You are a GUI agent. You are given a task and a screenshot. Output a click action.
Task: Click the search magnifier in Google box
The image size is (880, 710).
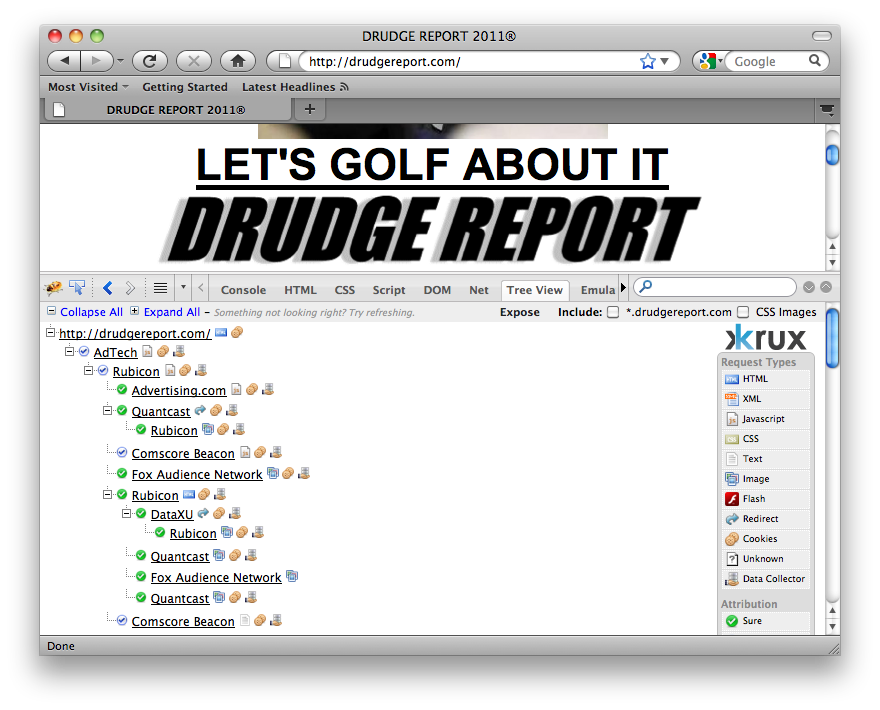(x=814, y=61)
